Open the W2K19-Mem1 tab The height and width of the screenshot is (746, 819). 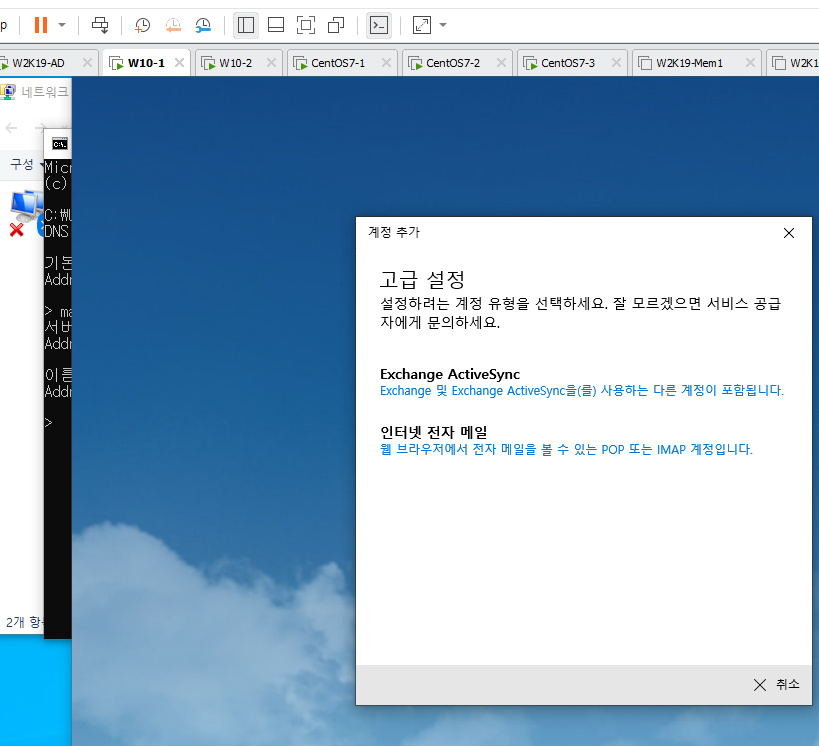689,63
